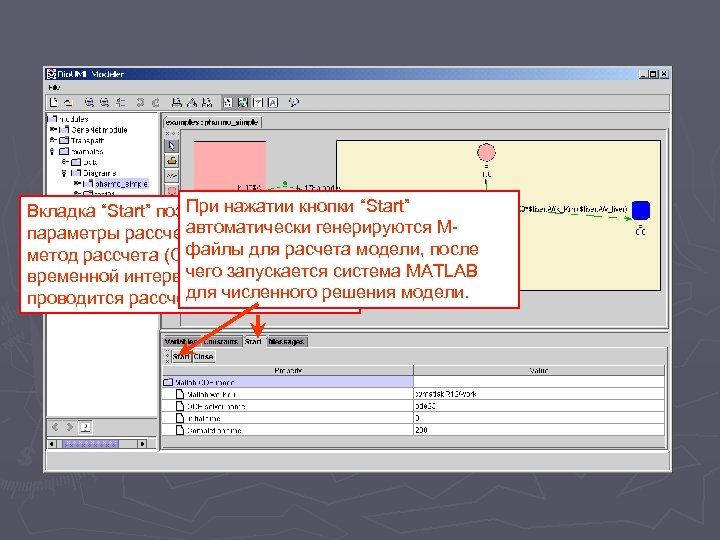Click the Property column header
The width and height of the screenshot is (720, 540).
288,370
